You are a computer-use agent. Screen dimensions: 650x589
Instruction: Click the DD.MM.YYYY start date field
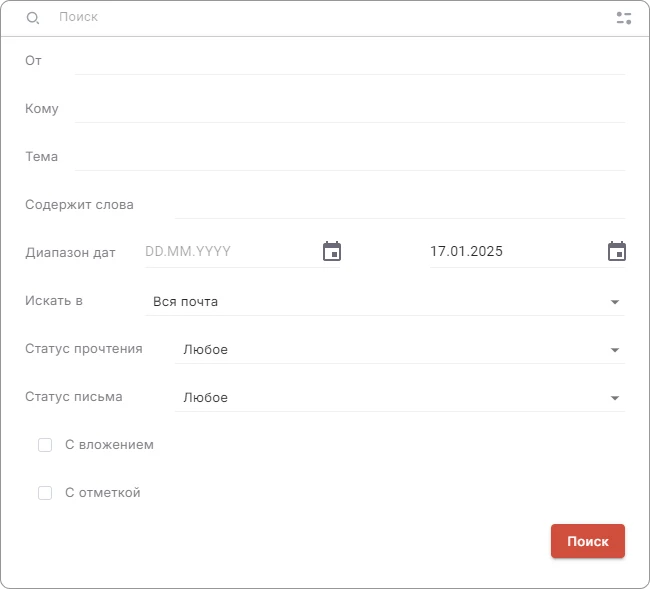tap(230, 252)
